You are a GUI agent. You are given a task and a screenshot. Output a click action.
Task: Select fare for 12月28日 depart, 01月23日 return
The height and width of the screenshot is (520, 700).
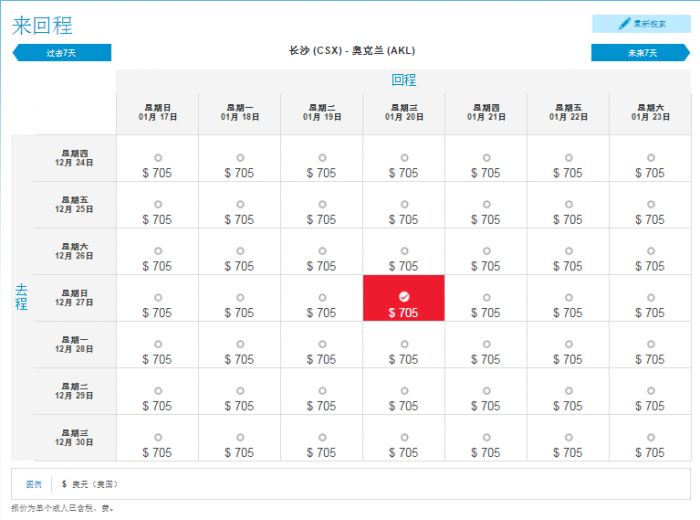pos(650,345)
